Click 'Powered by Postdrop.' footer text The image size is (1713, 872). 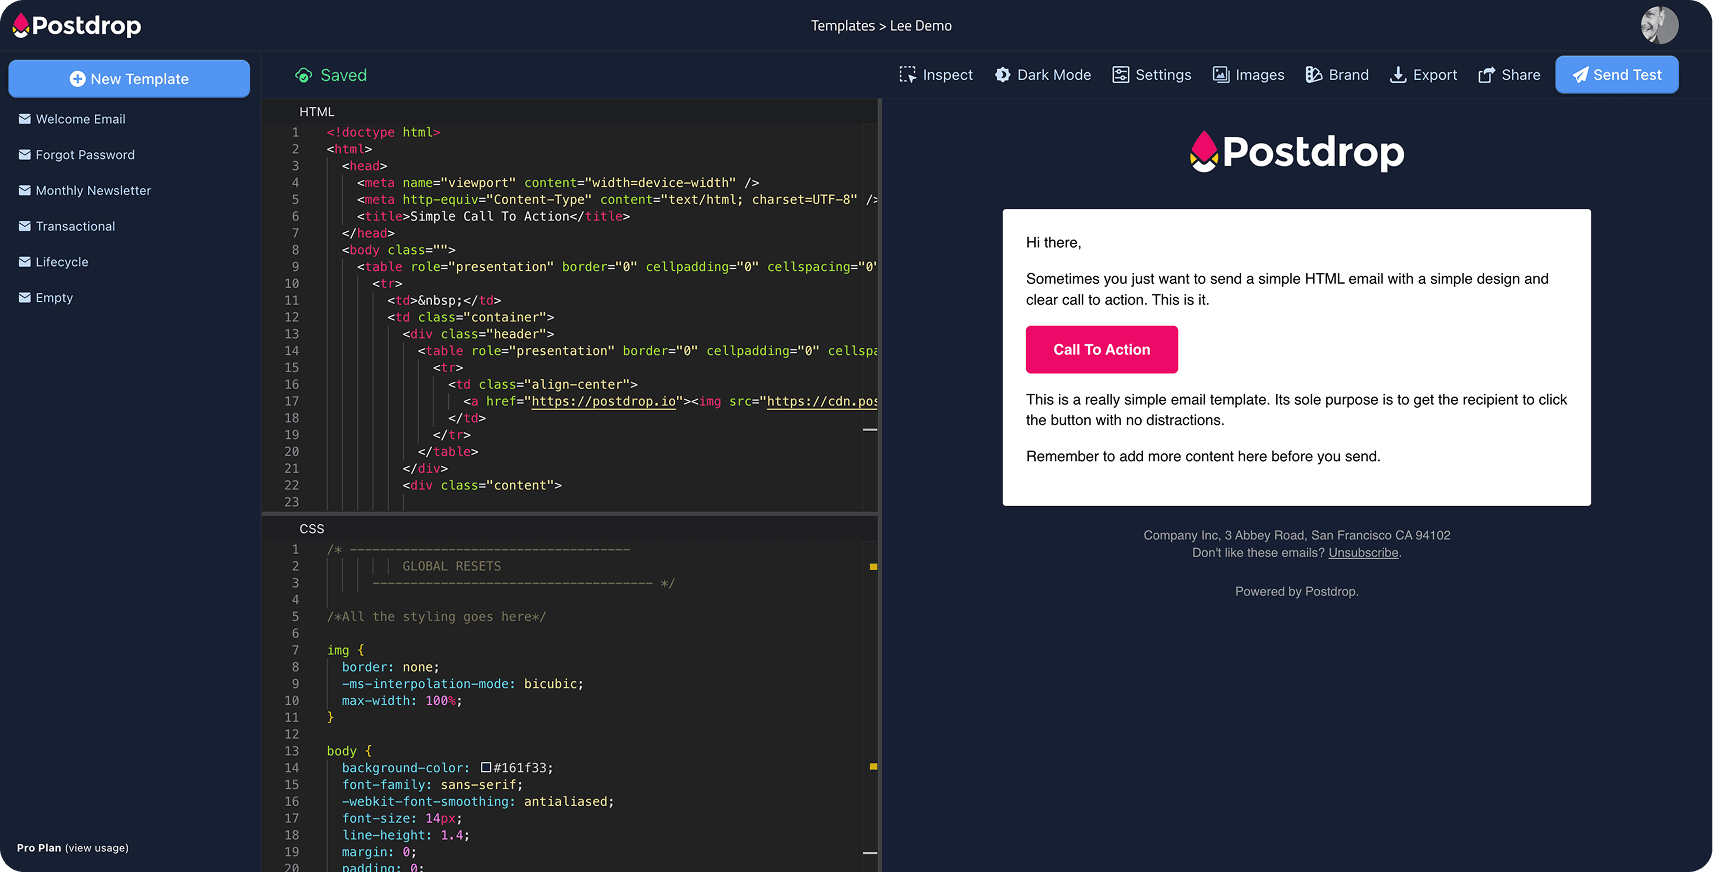[x=1297, y=592]
